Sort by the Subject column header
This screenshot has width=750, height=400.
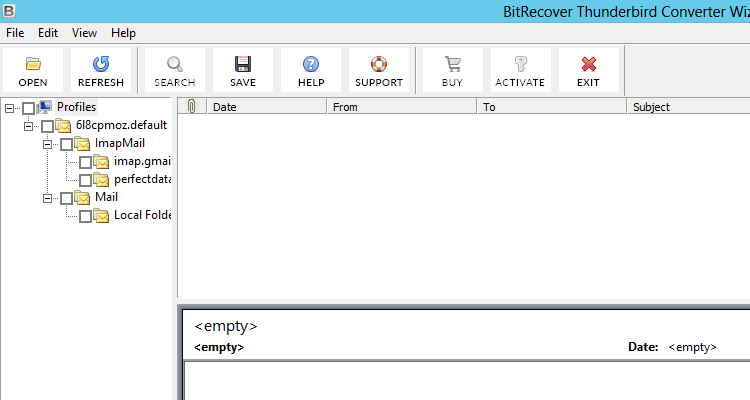click(x=689, y=106)
